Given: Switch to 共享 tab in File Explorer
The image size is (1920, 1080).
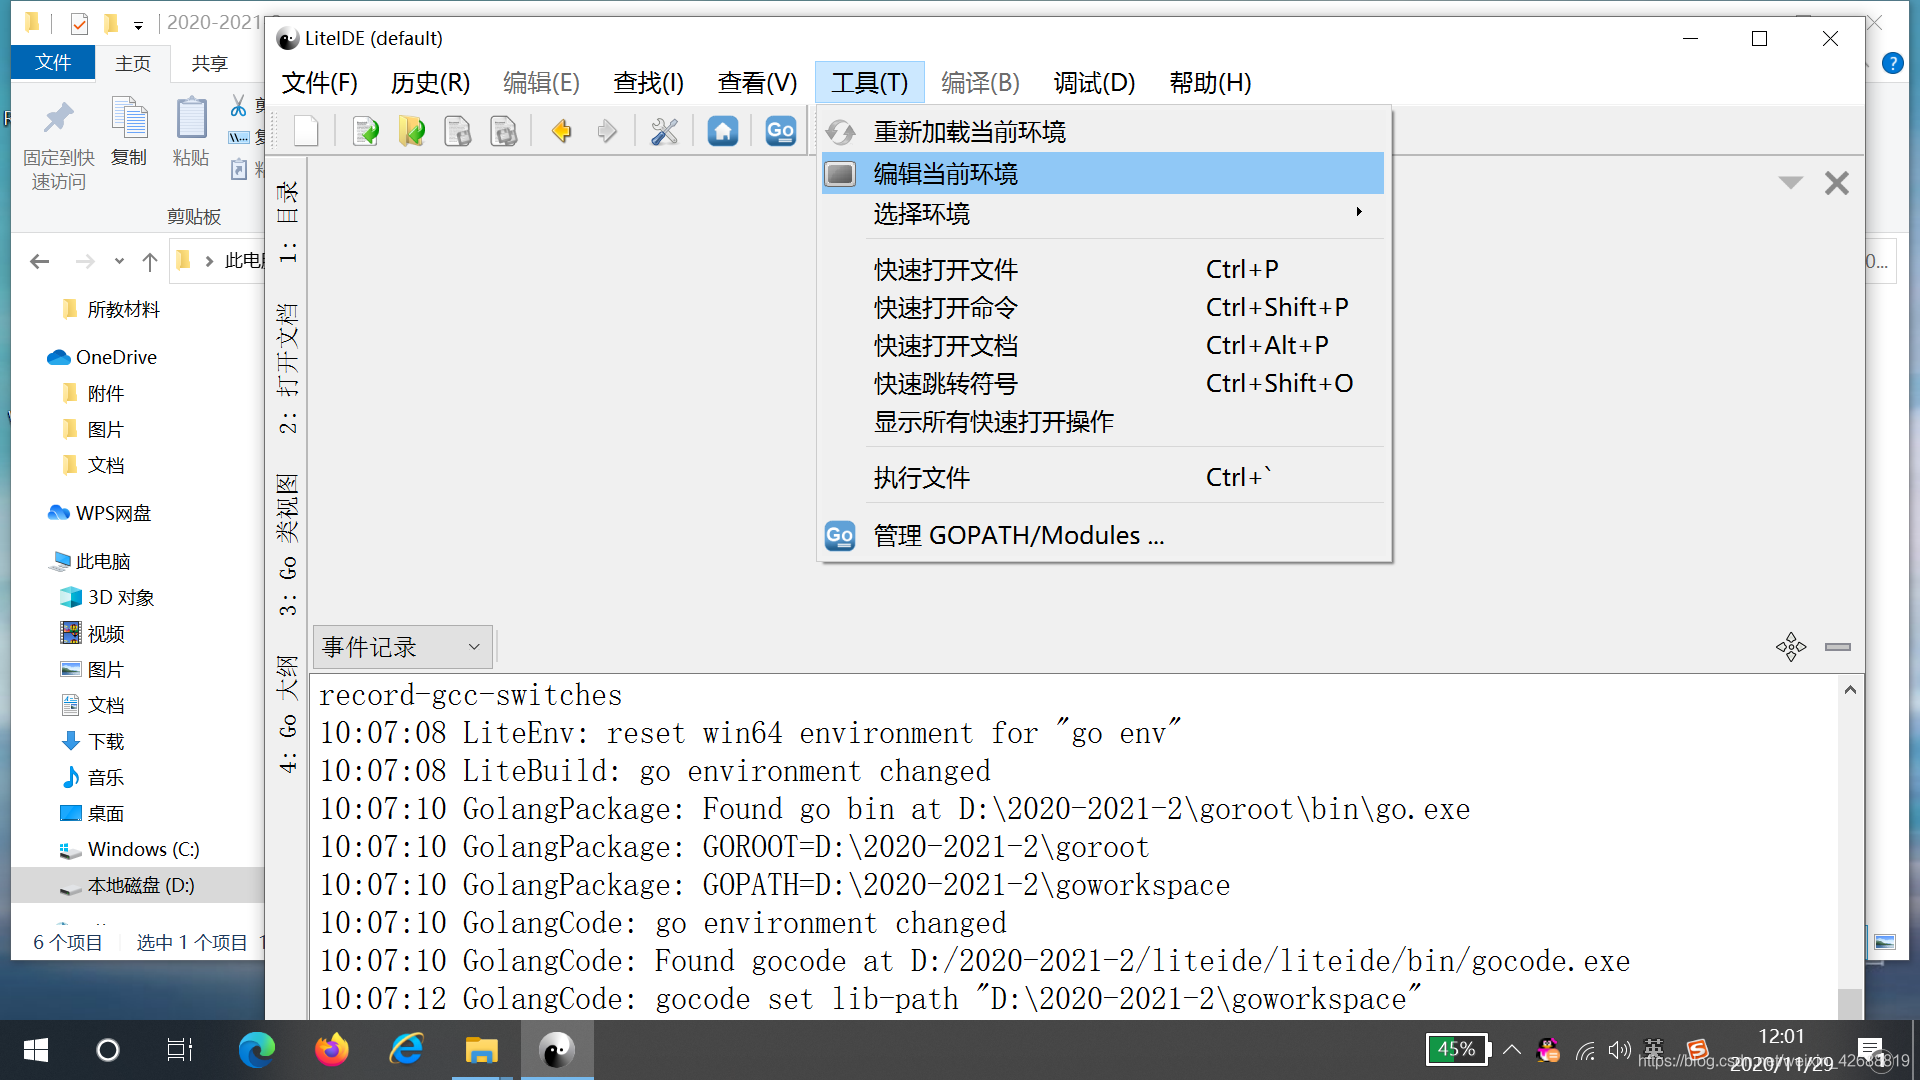Looking at the screenshot, I should coord(209,63).
